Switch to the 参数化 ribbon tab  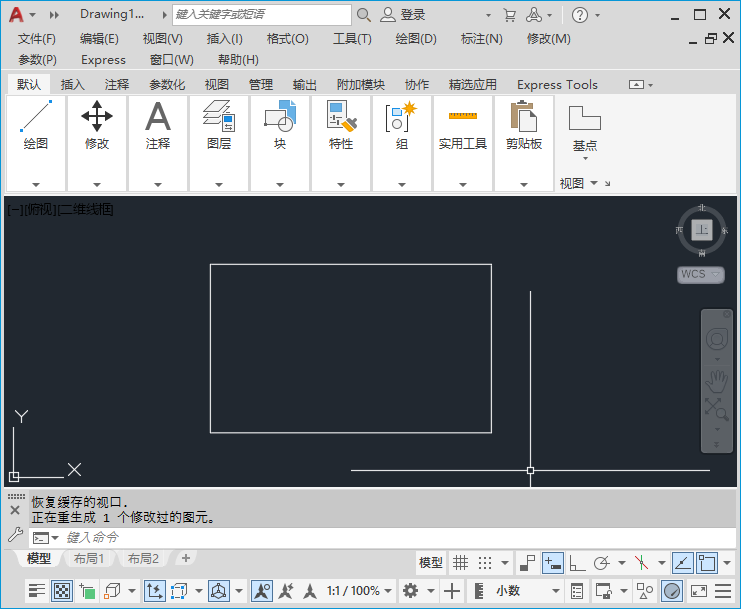(167, 85)
